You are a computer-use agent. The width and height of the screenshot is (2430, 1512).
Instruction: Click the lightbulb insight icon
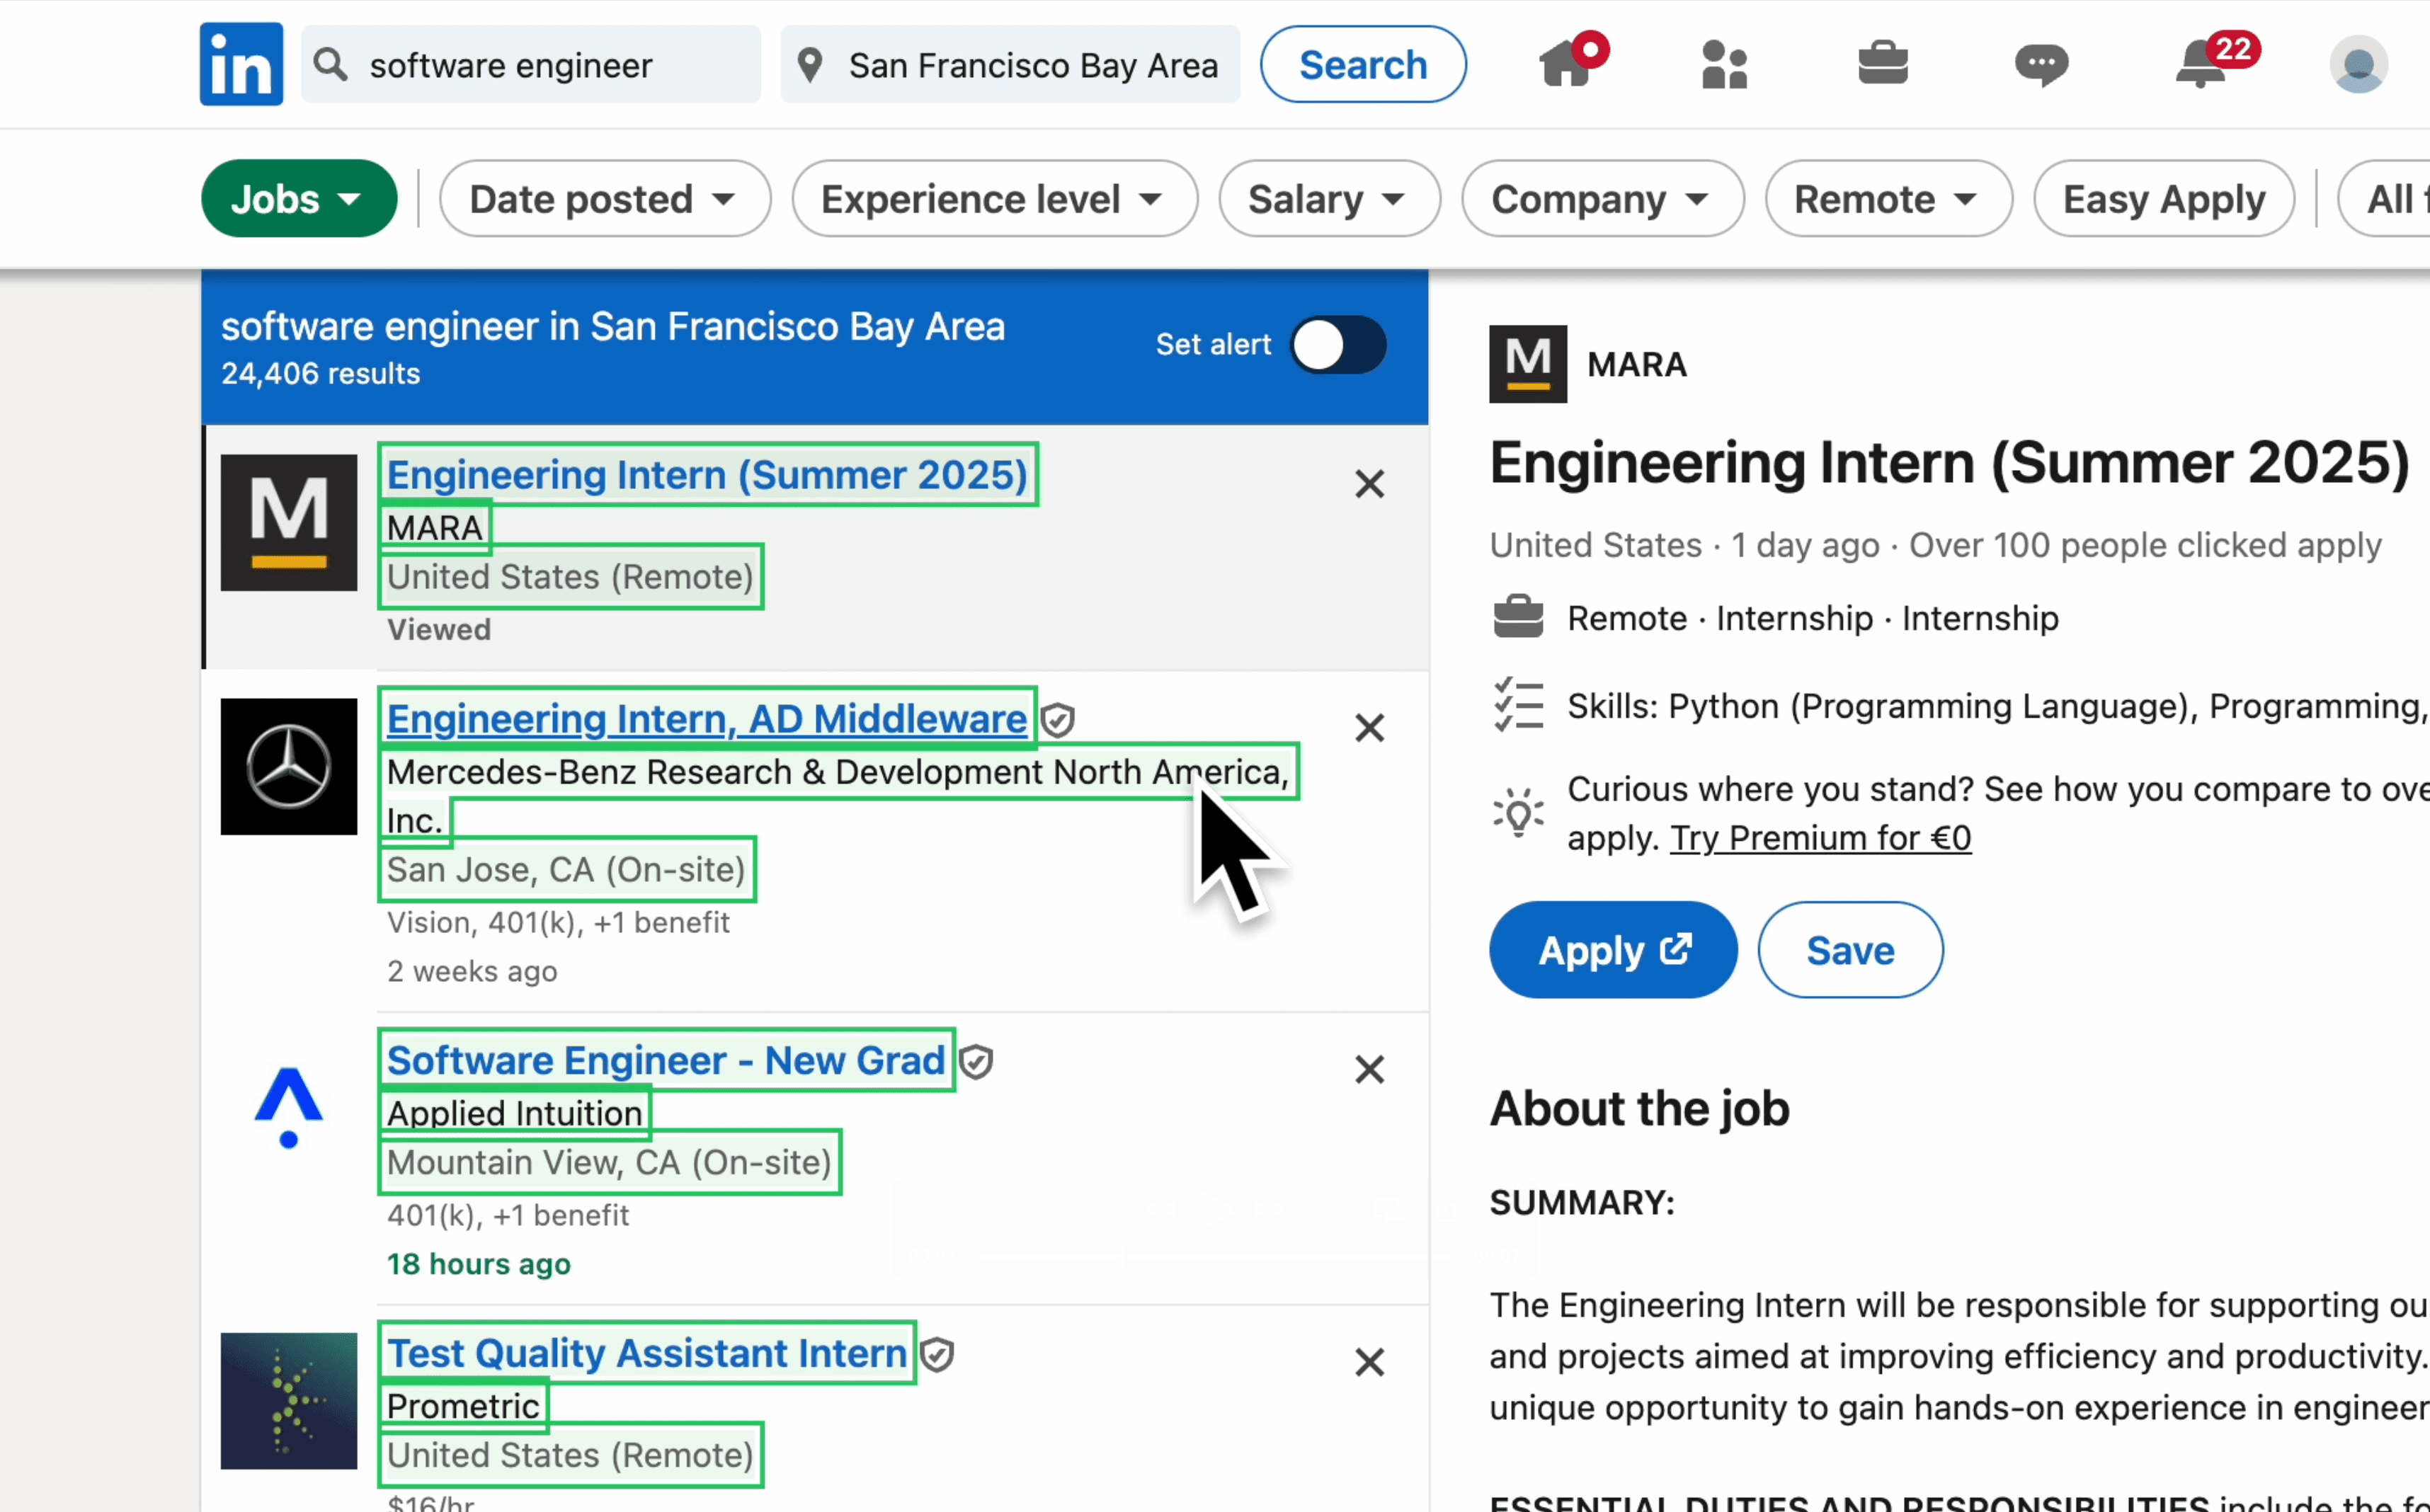(x=1518, y=812)
